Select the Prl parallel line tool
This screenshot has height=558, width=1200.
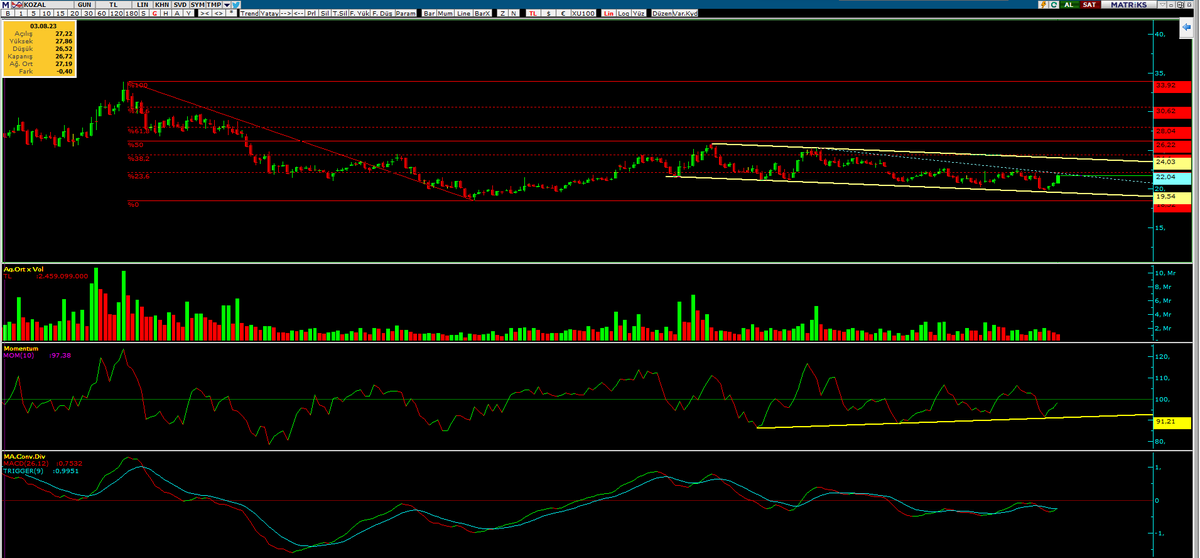313,13
